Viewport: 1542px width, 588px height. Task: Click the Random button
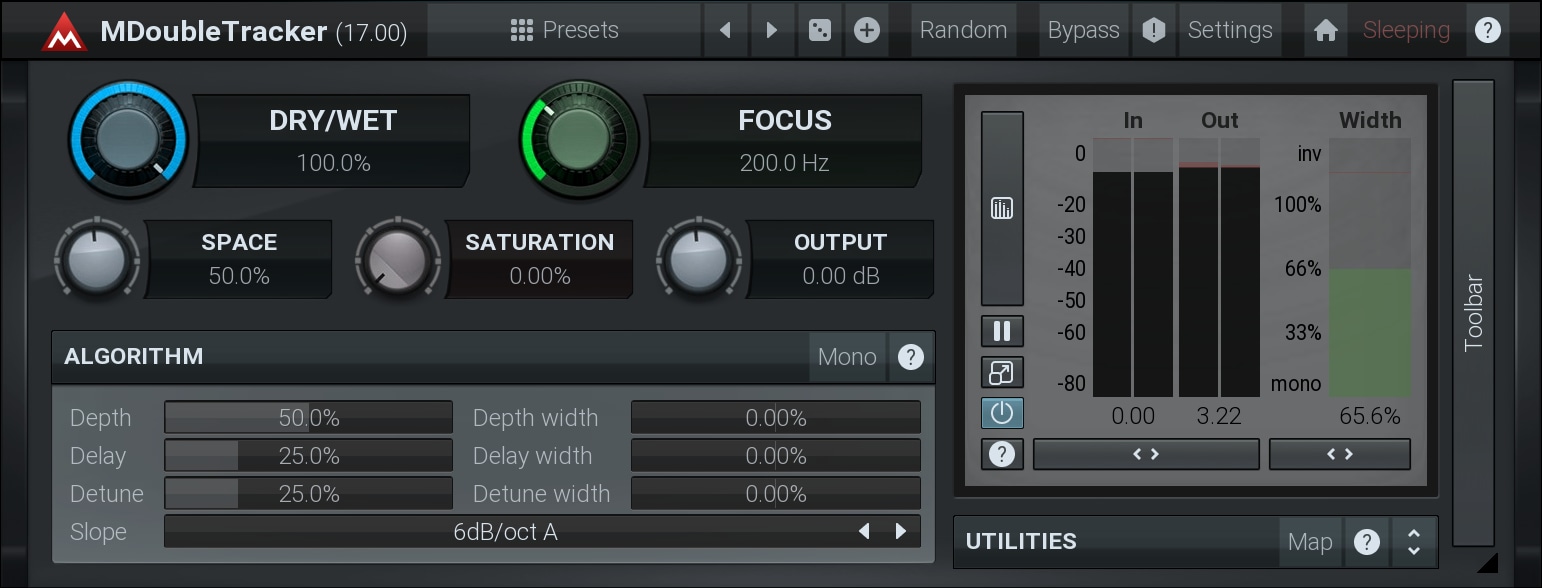[961, 30]
